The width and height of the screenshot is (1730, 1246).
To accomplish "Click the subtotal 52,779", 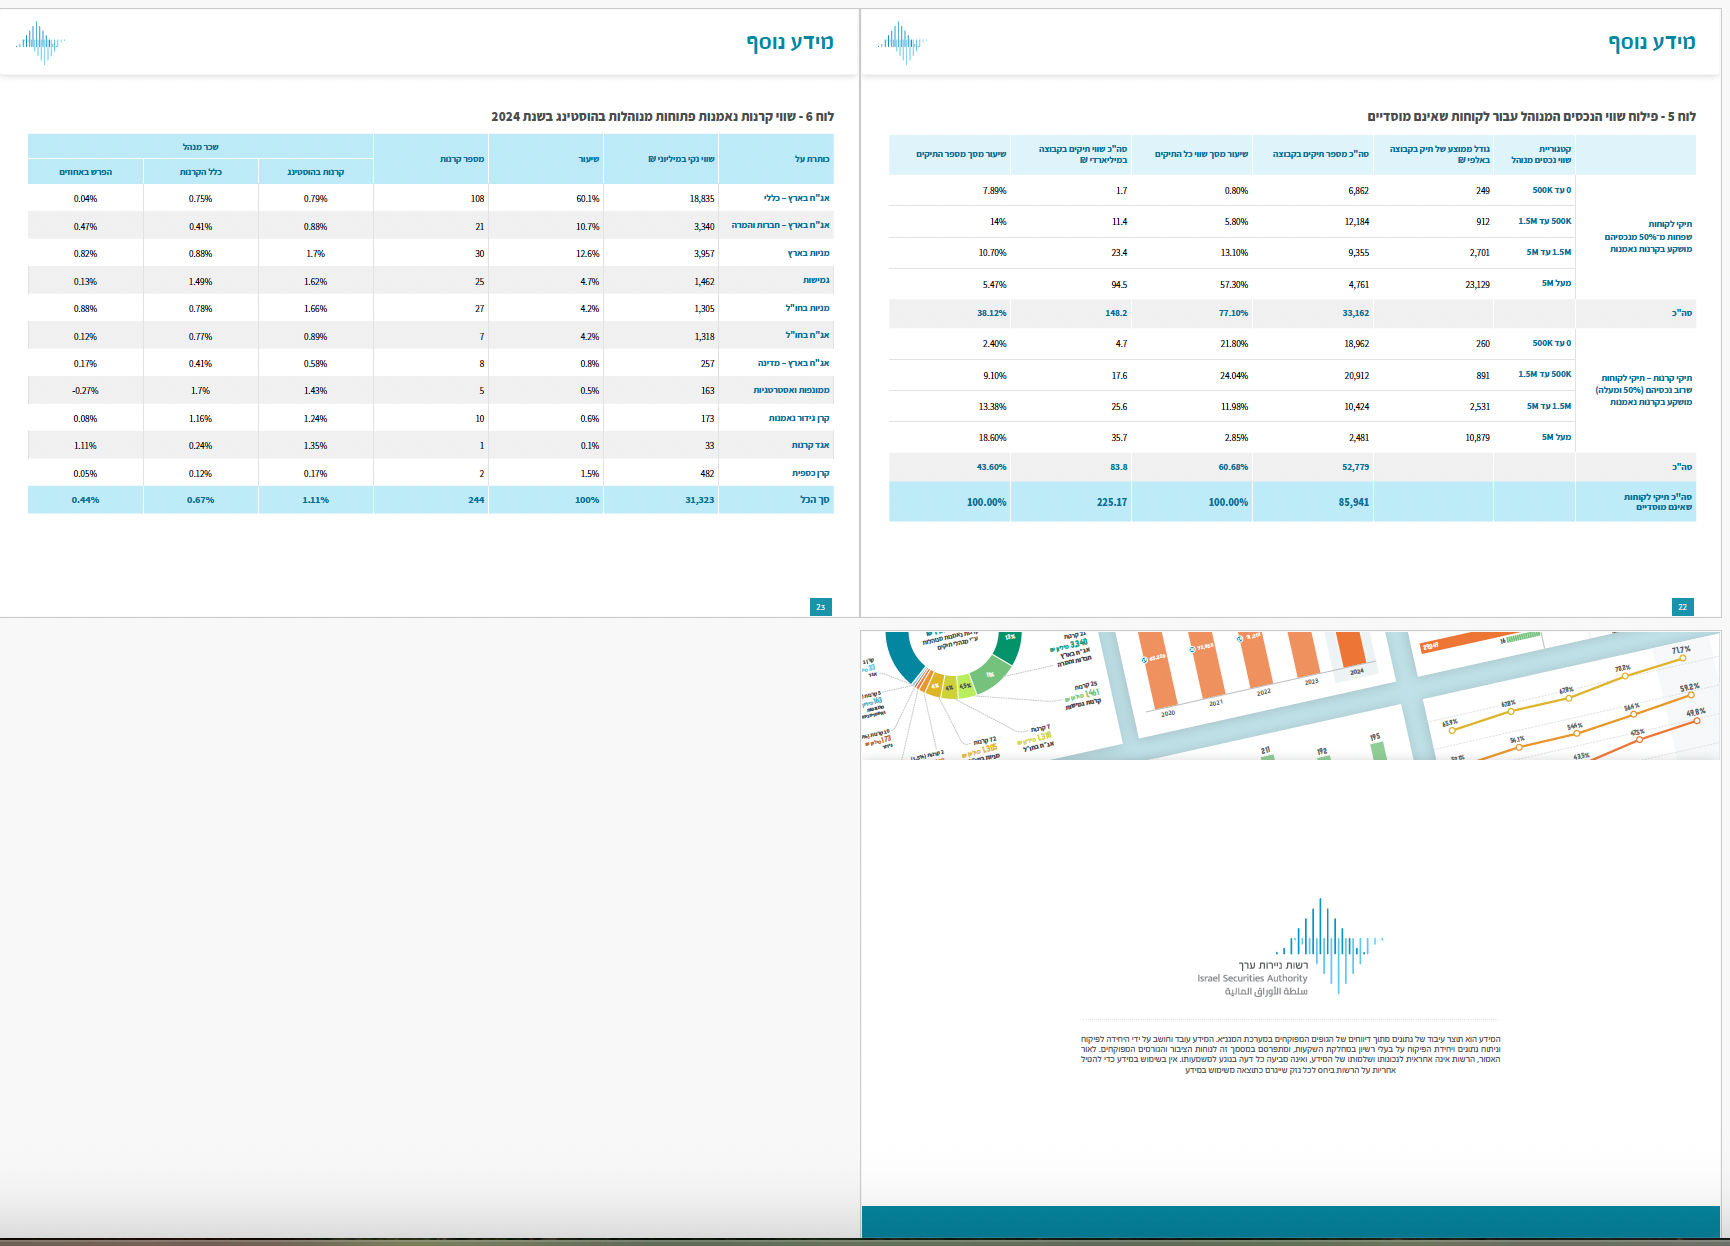I will (x=1356, y=467).
